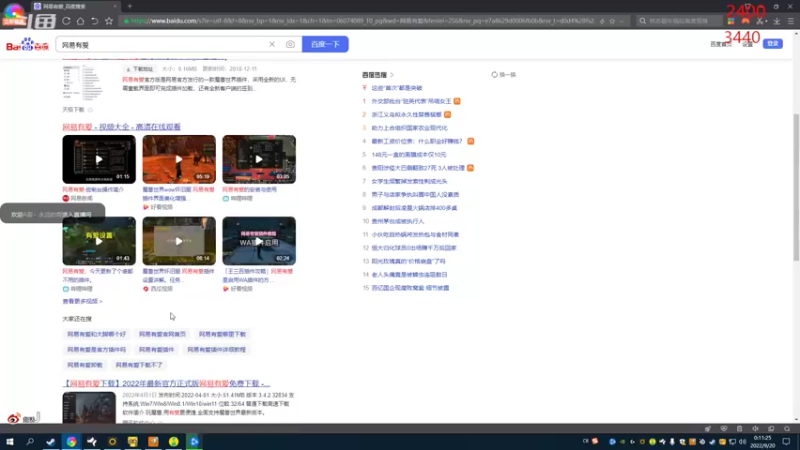
Task: Open the game controller extension icon
Action: click(745, 21)
